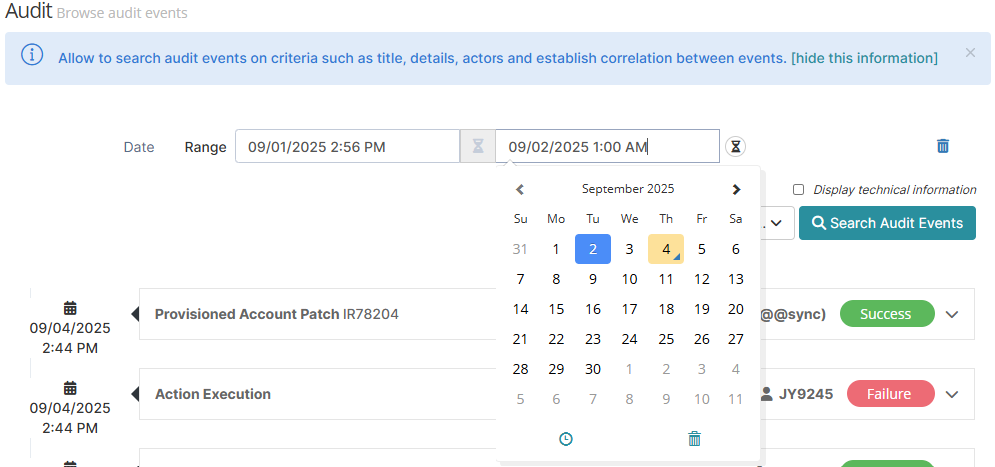Click the next month arrow in calendar
The width and height of the screenshot is (995, 467).
click(736, 189)
